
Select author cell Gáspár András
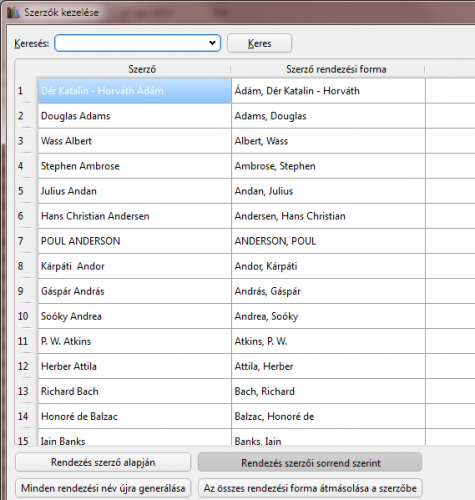(x=135, y=291)
